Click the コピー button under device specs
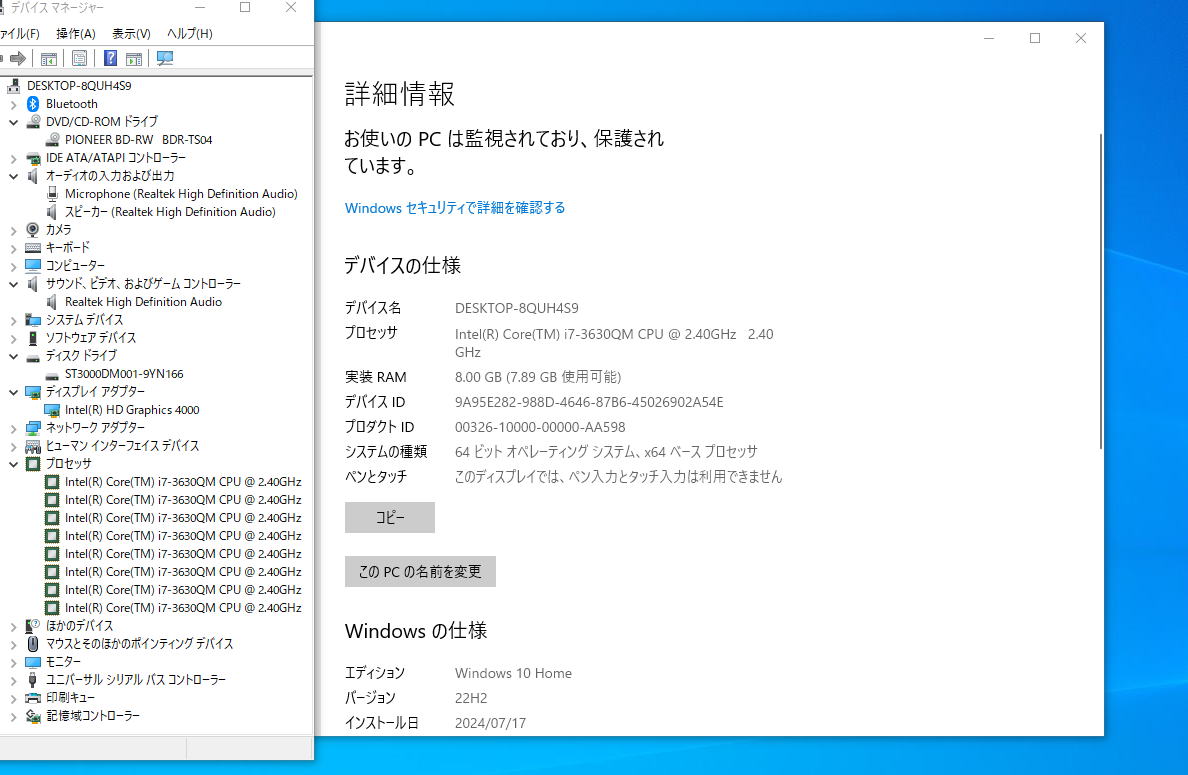 (x=389, y=517)
